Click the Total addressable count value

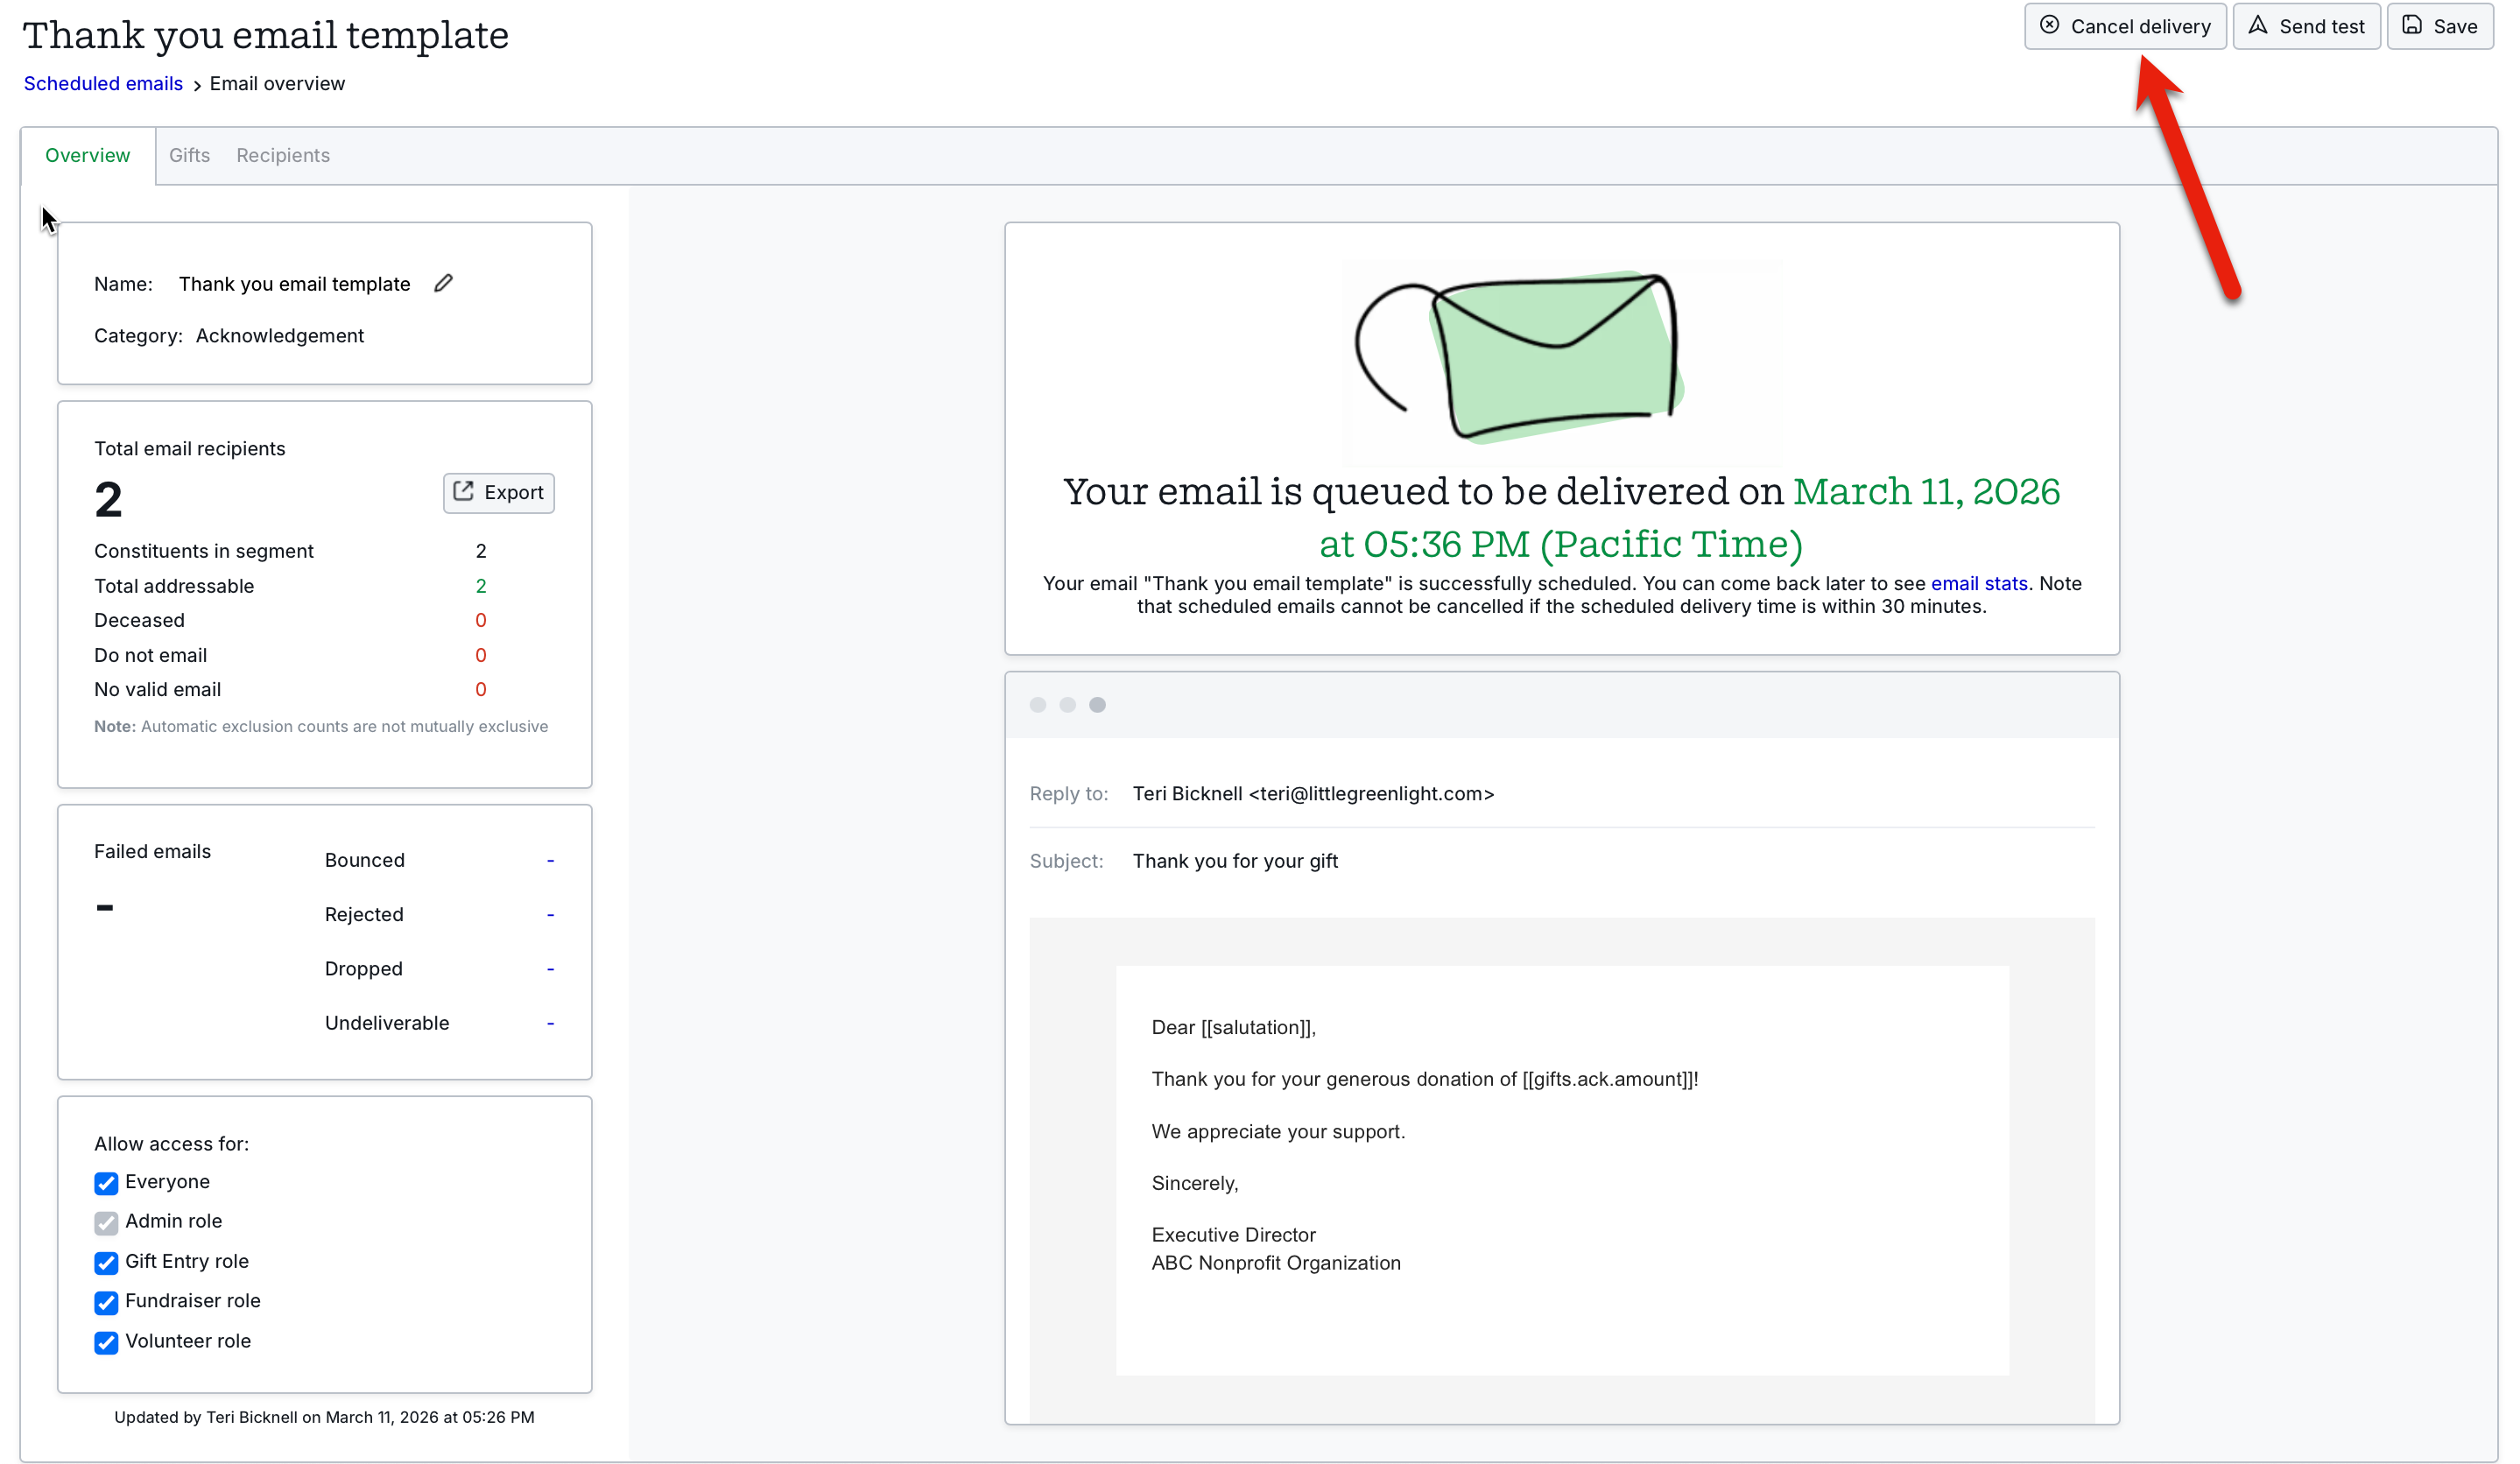481,586
